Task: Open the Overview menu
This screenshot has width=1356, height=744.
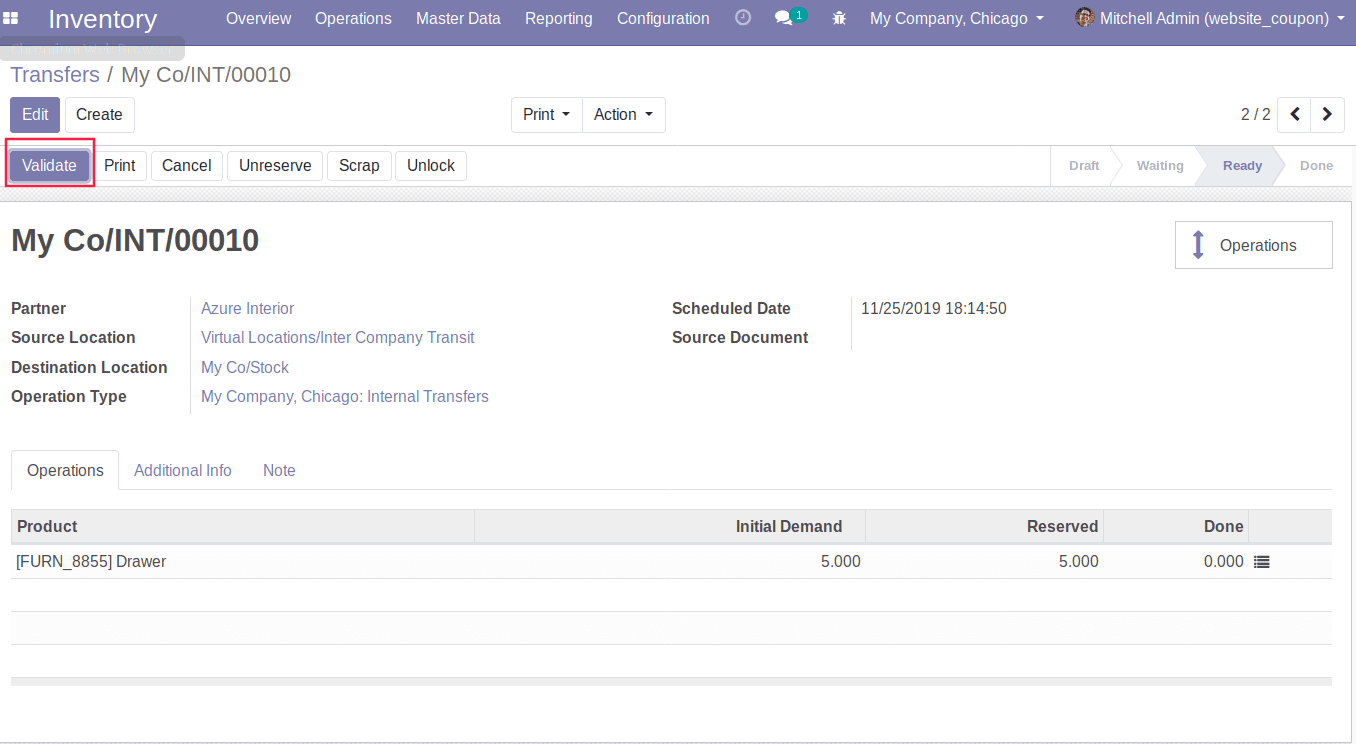Action: point(259,18)
